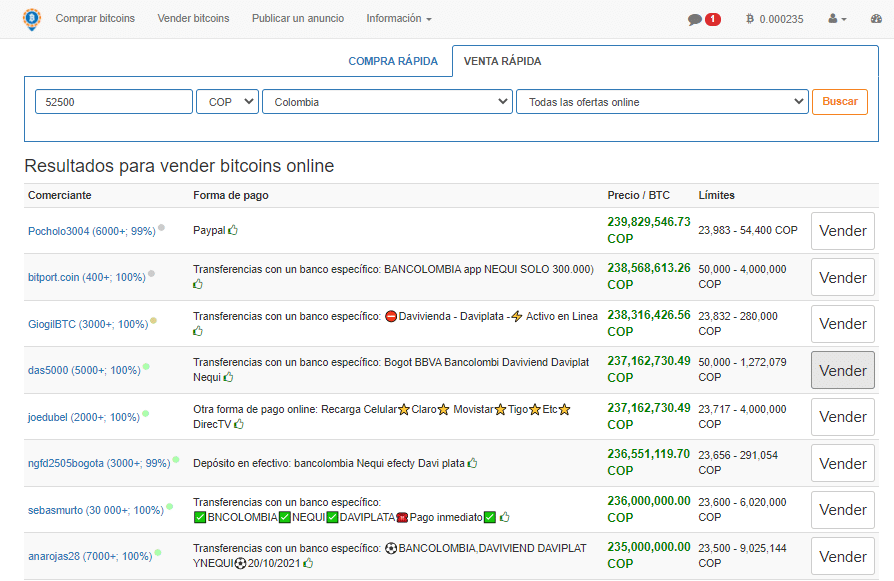Click Vender for GiogilBTC offer

coord(843,324)
